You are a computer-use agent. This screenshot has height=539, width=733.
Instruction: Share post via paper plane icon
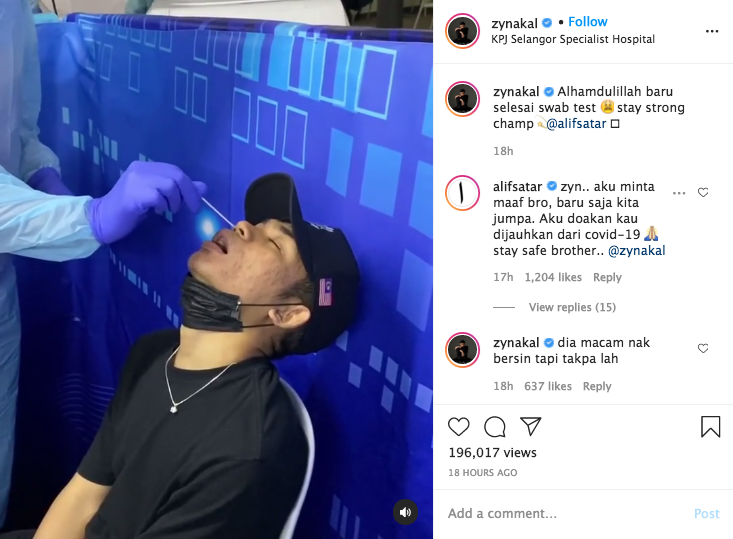[x=531, y=426]
